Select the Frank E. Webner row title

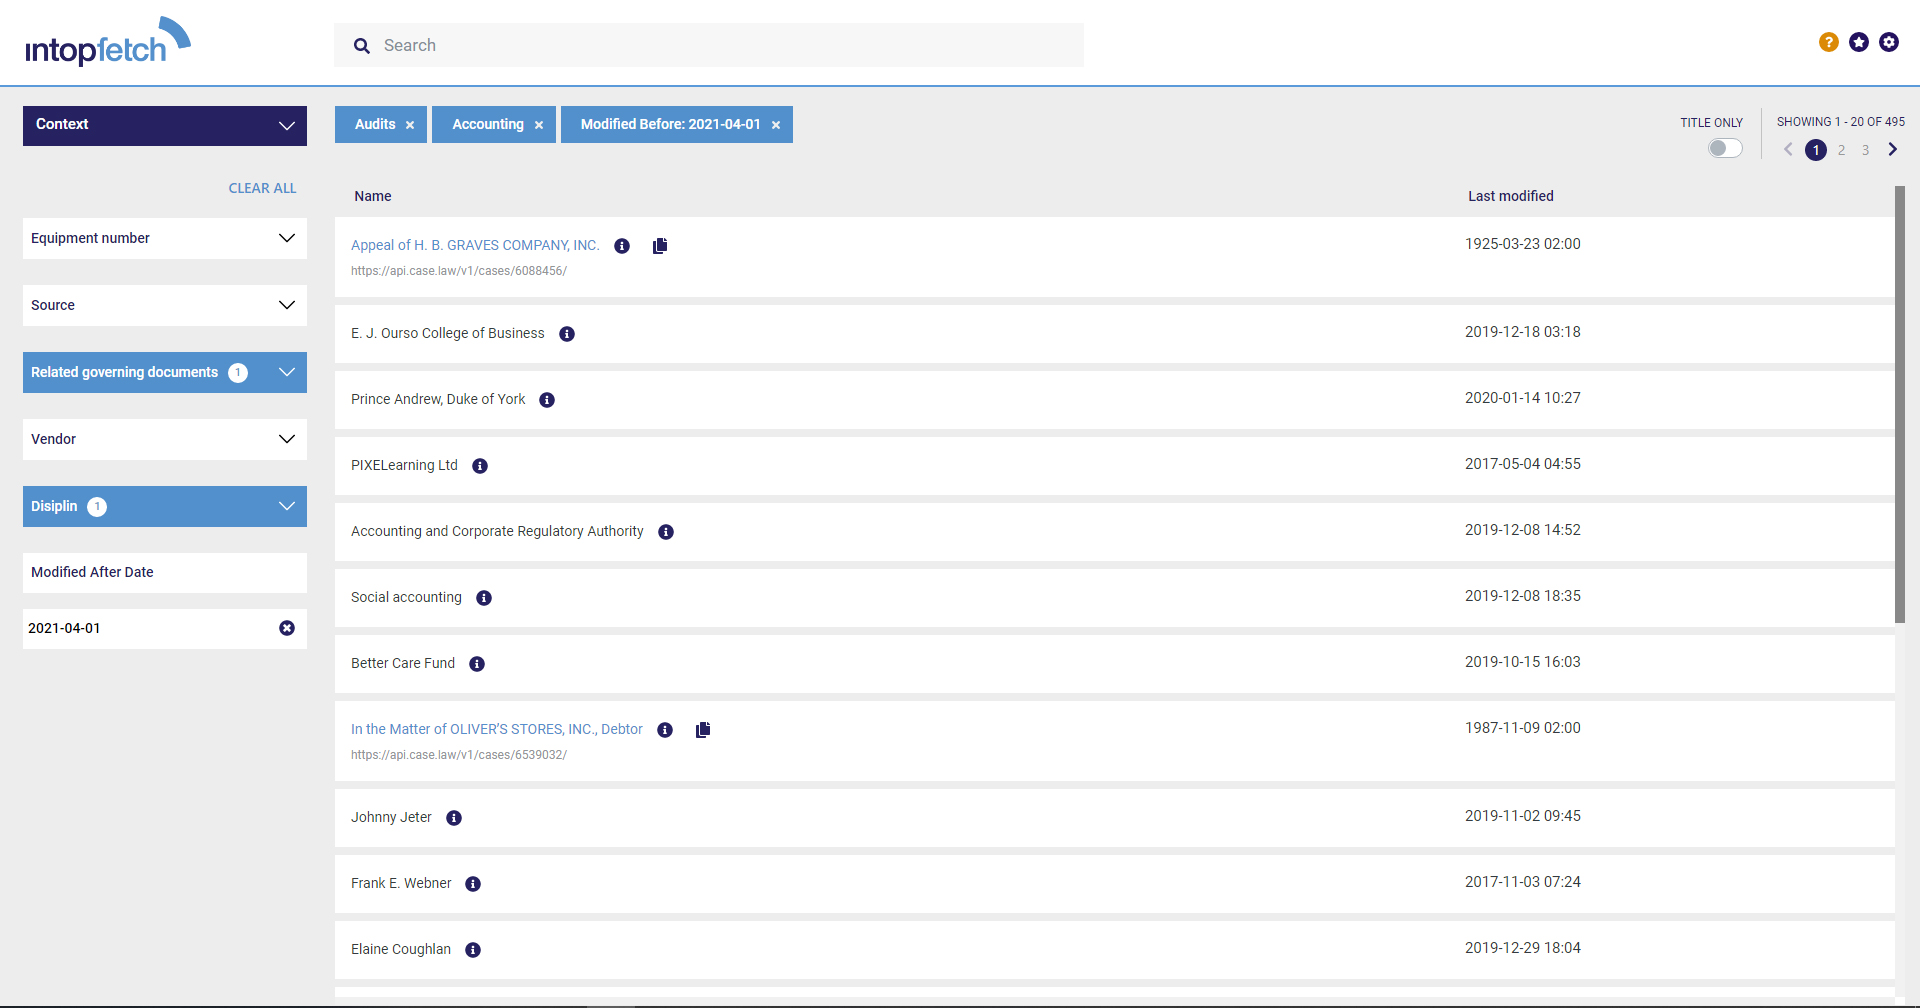(x=401, y=883)
